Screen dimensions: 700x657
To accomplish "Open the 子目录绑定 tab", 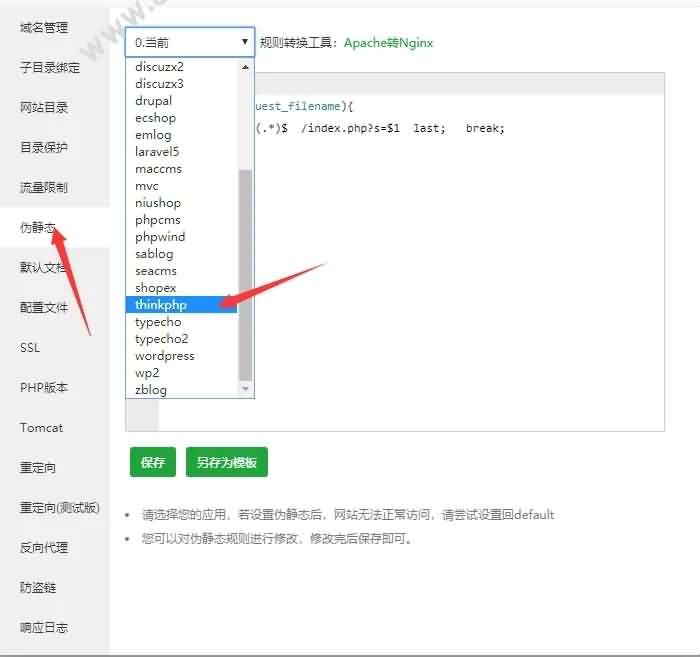I will (50, 68).
